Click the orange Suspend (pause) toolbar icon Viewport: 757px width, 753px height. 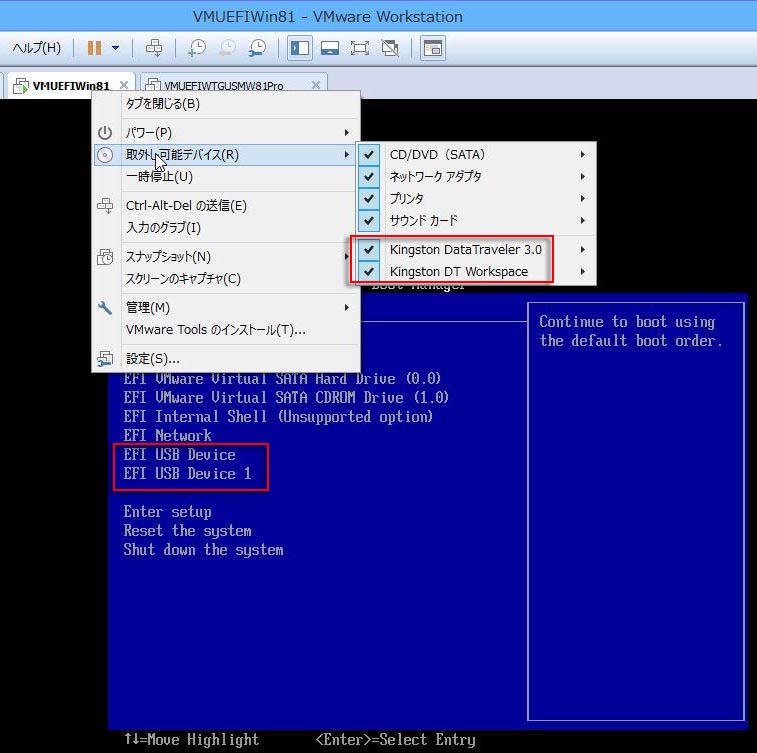(95, 48)
